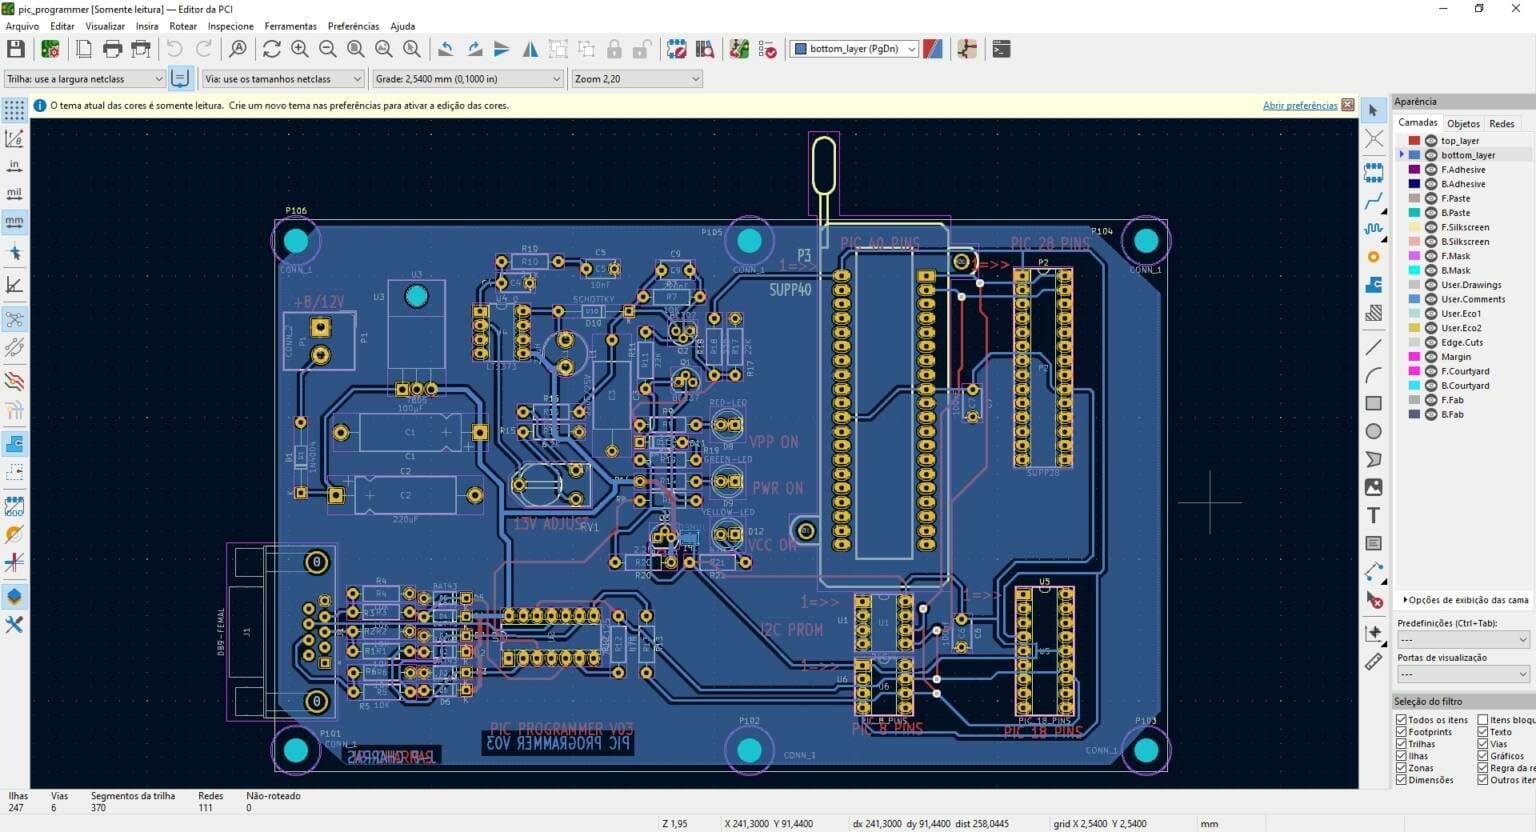Disable the Footprints selection filter
The width and height of the screenshot is (1536, 832).
point(1402,731)
